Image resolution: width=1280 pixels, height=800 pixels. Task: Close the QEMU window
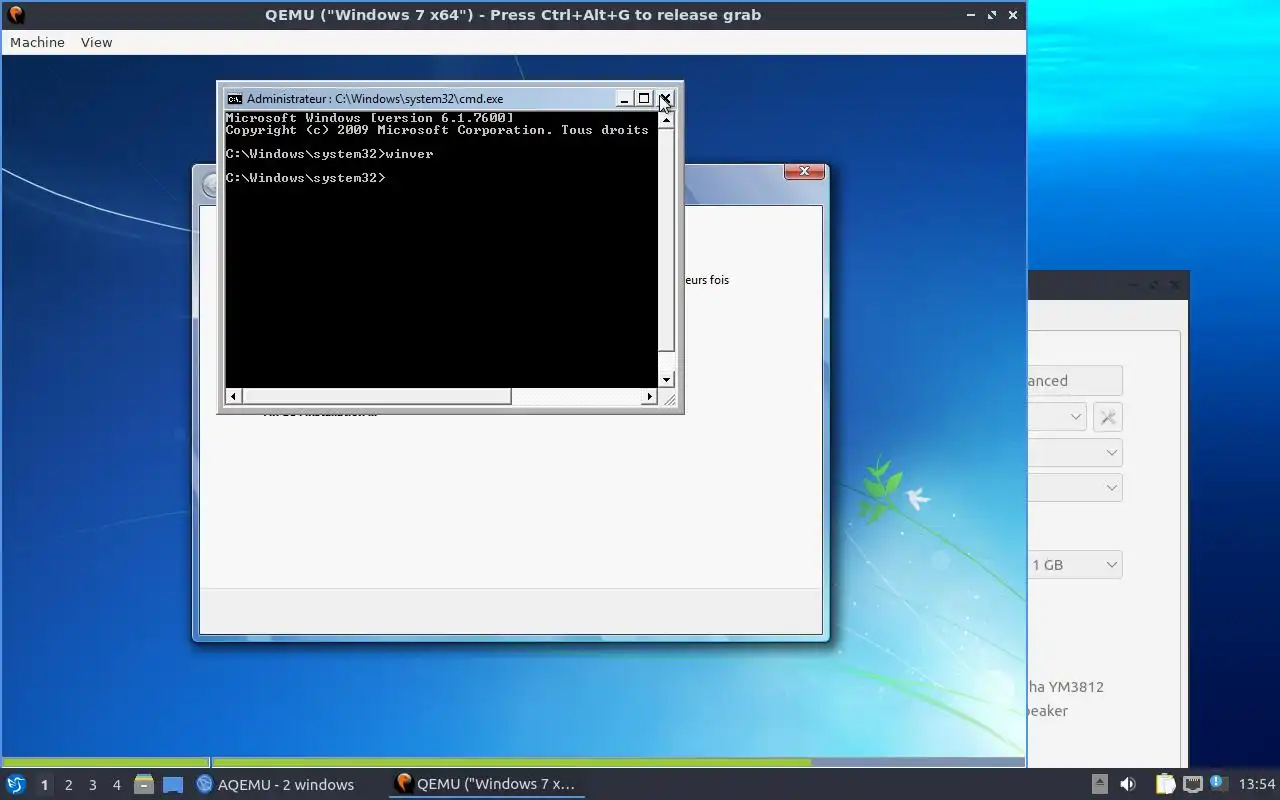coord(1013,15)
